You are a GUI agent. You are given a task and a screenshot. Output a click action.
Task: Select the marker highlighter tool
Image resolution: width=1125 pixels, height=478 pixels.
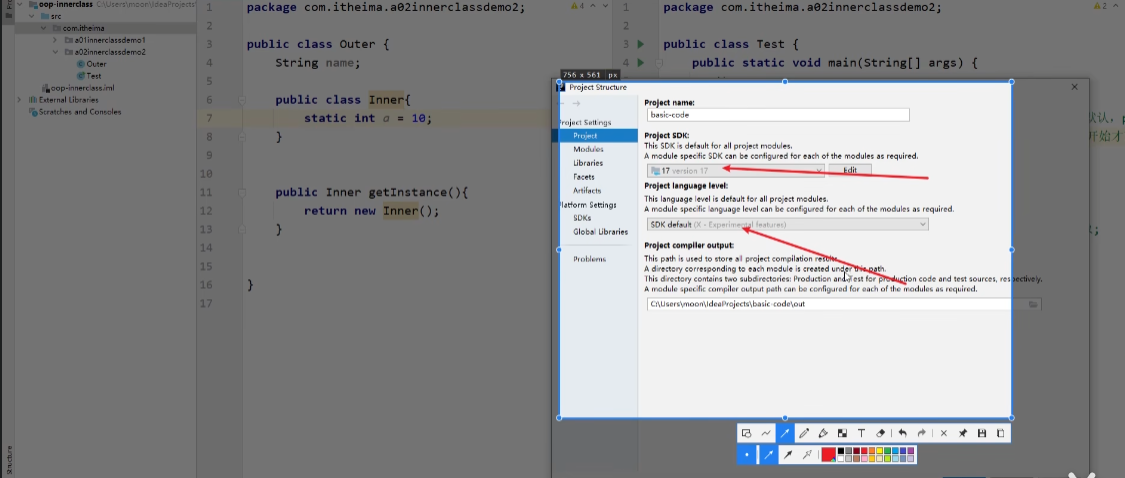824,433
